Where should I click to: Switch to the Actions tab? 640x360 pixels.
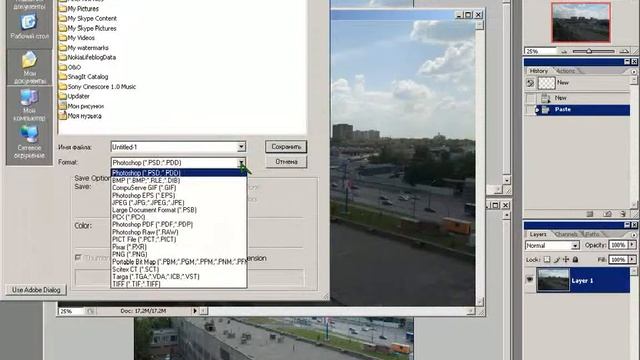(x=565, y=71)
